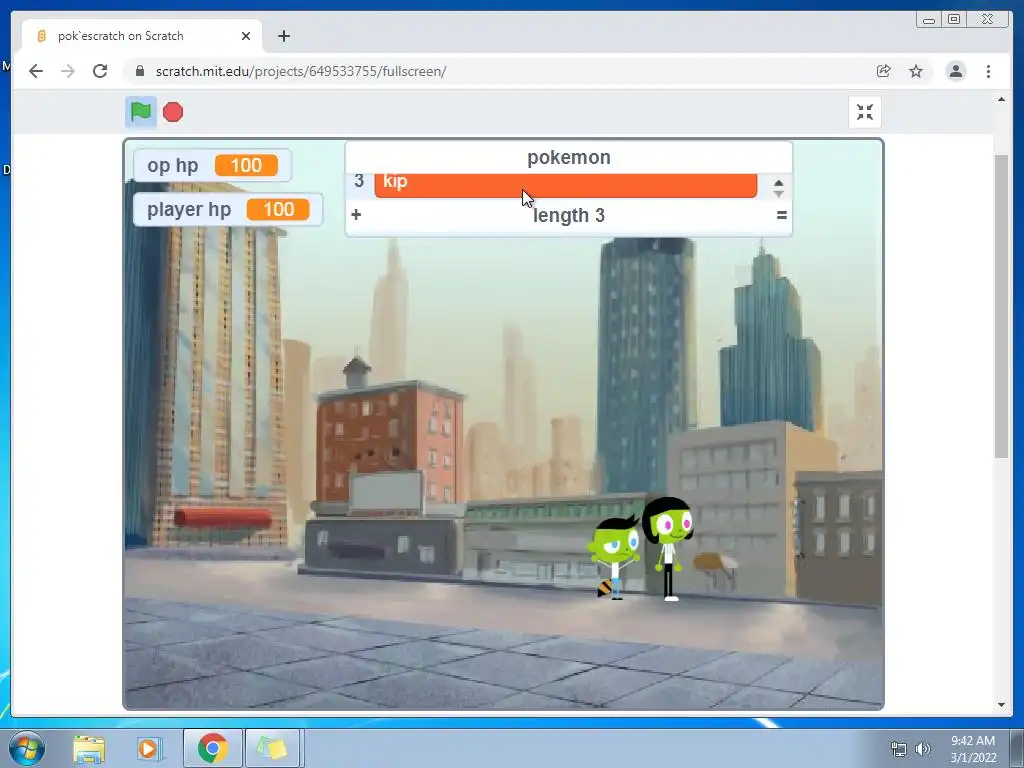Open a new browser tab
The width and height of the screenshot is (1024, 768).
(283, 36)
